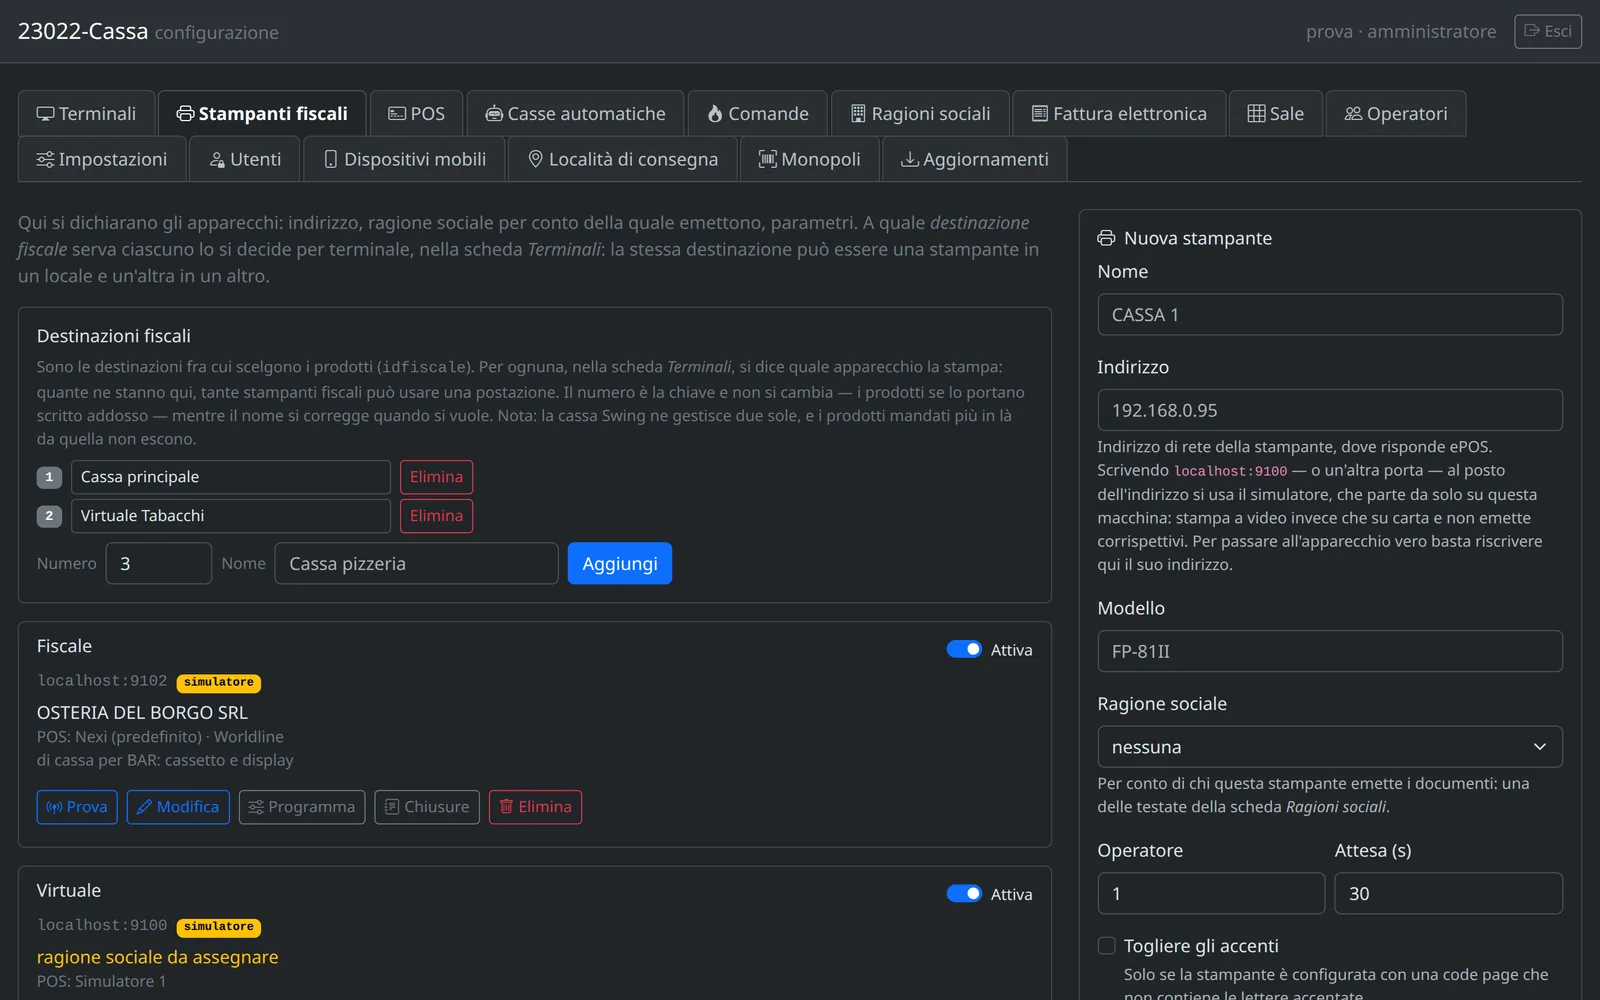Image resolution: width=1600 pixels, height=1000 pixels.
Task: Delete the Cassa principale destination
Action: tap(436, 477)
